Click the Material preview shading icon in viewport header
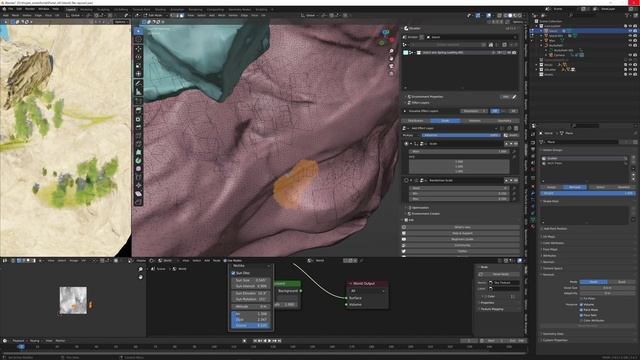This screenshot has height=360, width=640. click(x=514, y=16)
